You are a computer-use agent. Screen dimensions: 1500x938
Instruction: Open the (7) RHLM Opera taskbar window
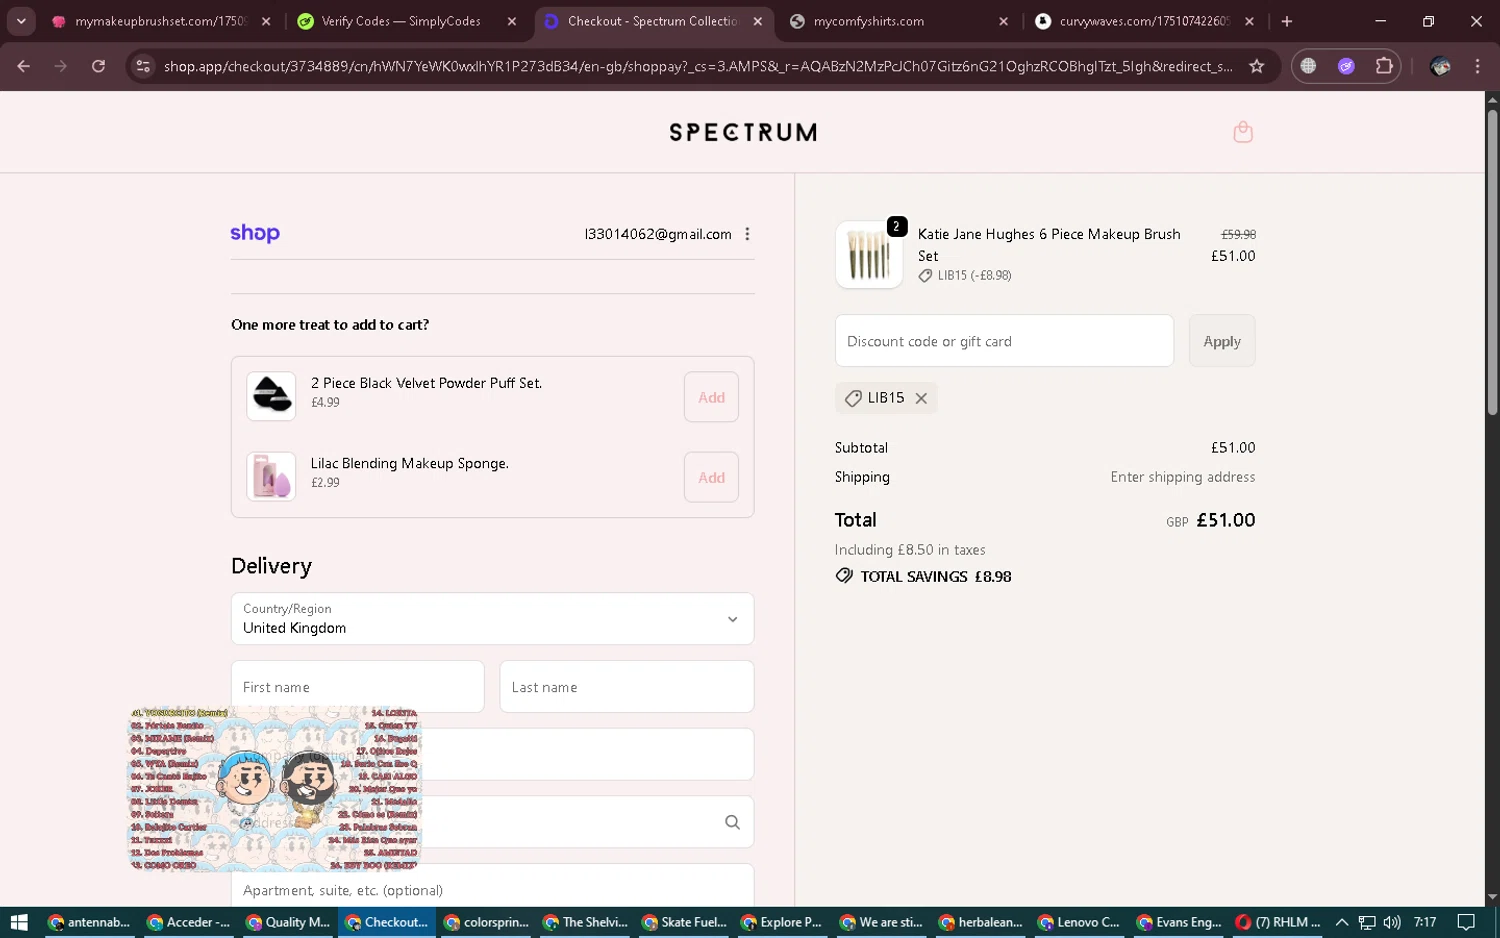point(1278,922)
